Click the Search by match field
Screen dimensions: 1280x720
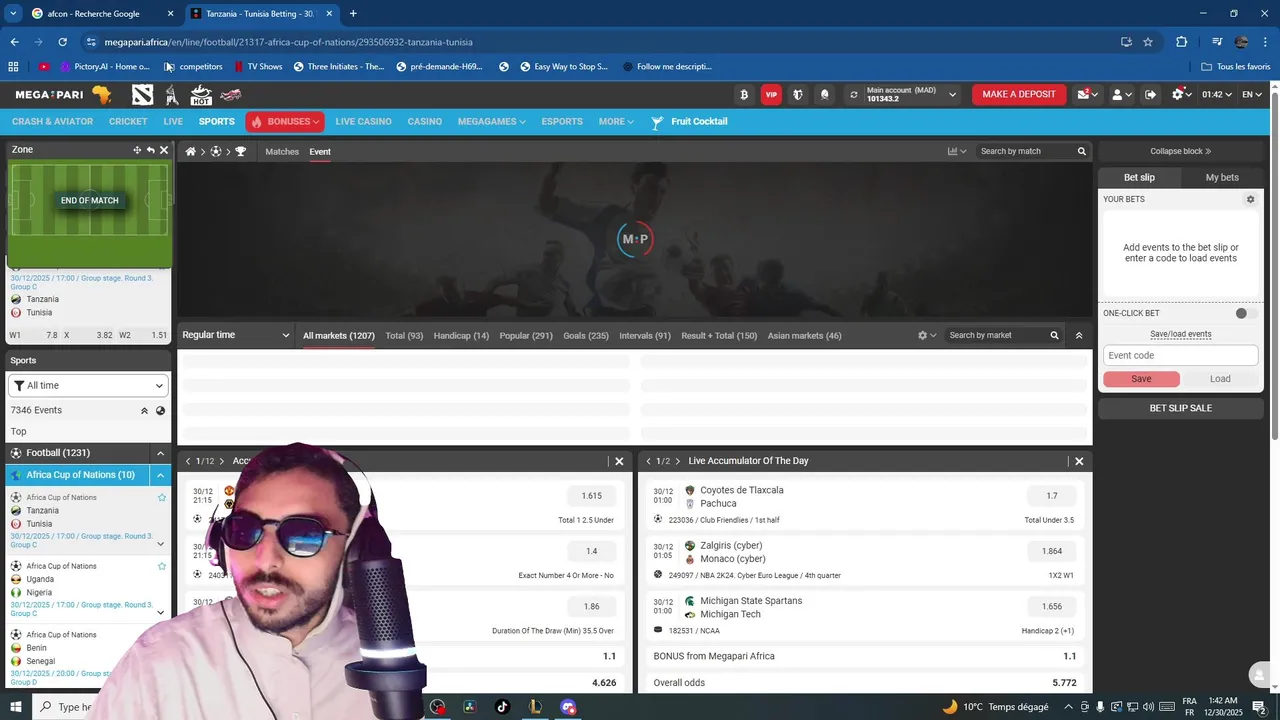click(1024, 152)
